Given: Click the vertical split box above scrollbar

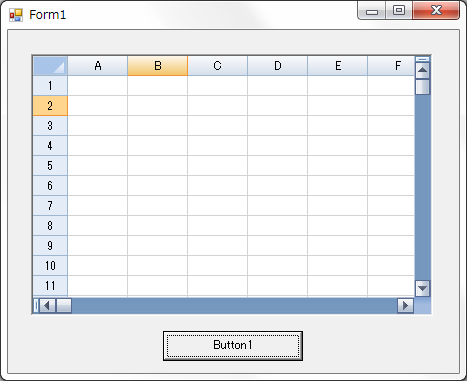Looking at the screenshot, I should 423,59.
